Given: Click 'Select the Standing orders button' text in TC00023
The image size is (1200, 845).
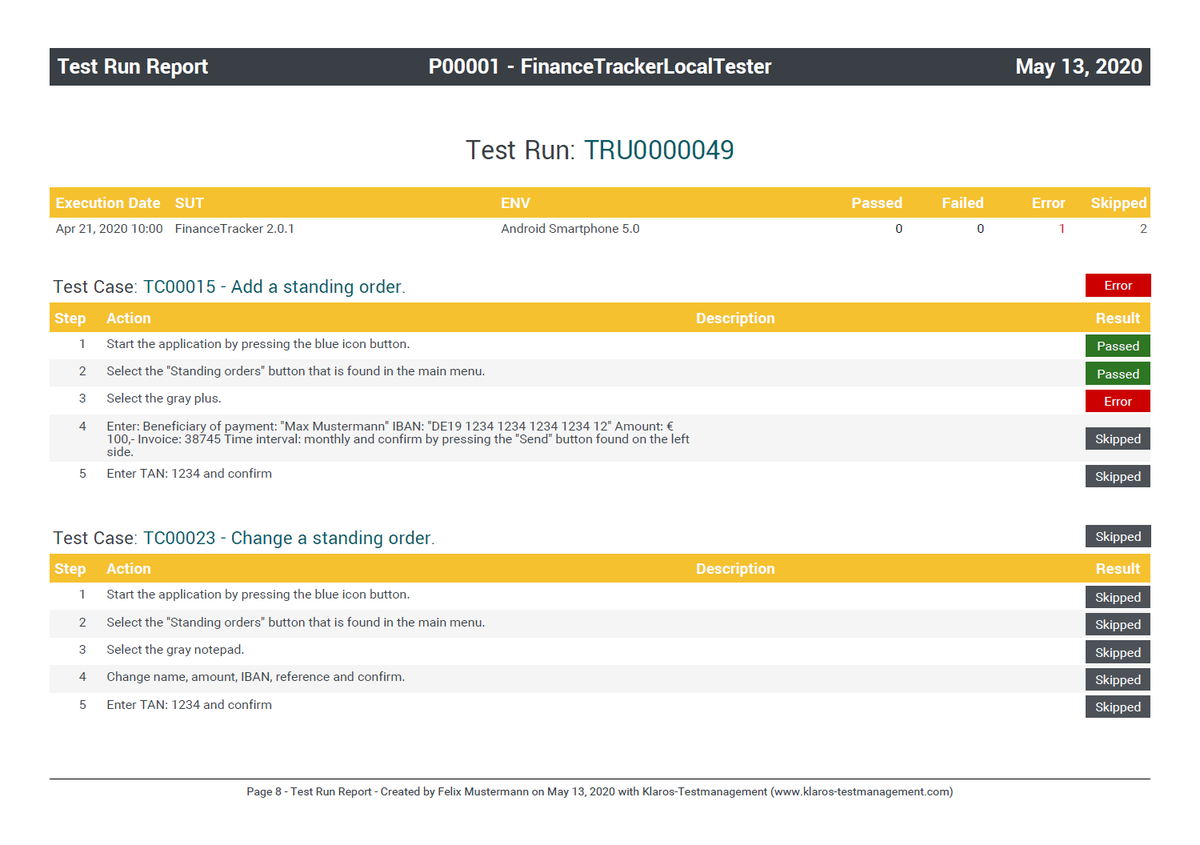Looking at the screenshot, I should tap(296, 622).
